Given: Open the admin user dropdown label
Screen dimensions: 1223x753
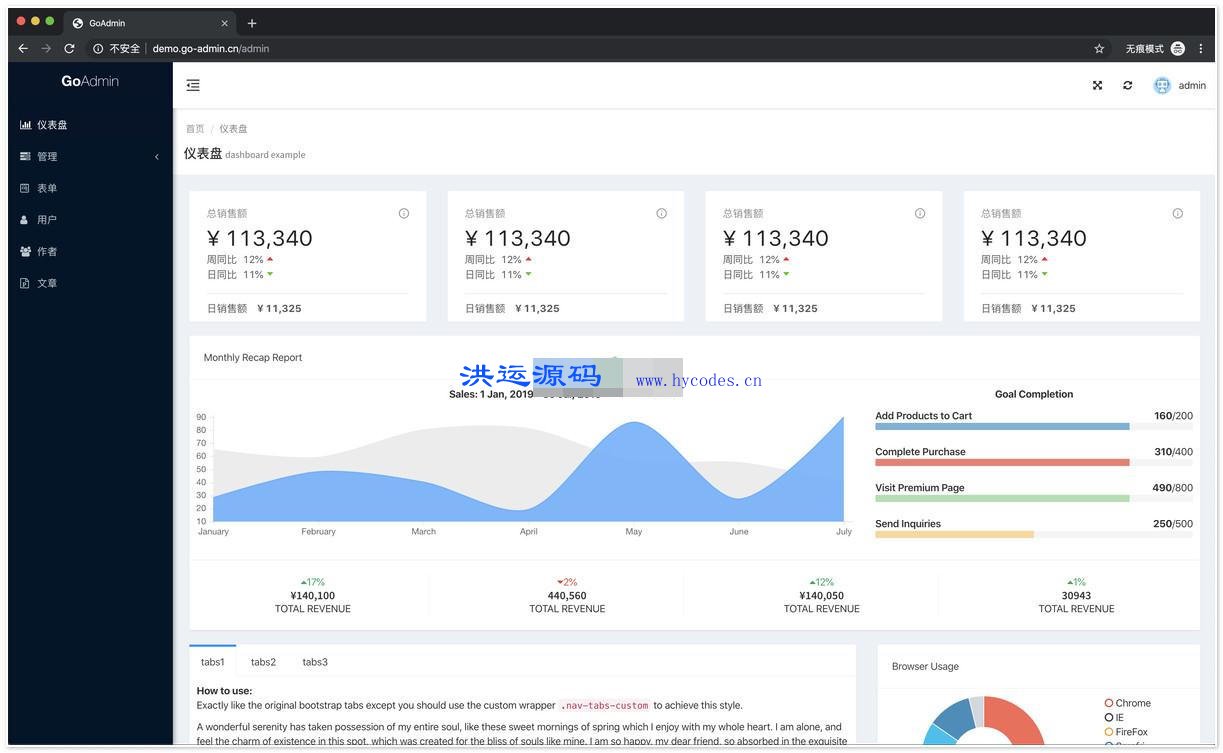Looking at the screenshot, I should tap(1192, 86).
